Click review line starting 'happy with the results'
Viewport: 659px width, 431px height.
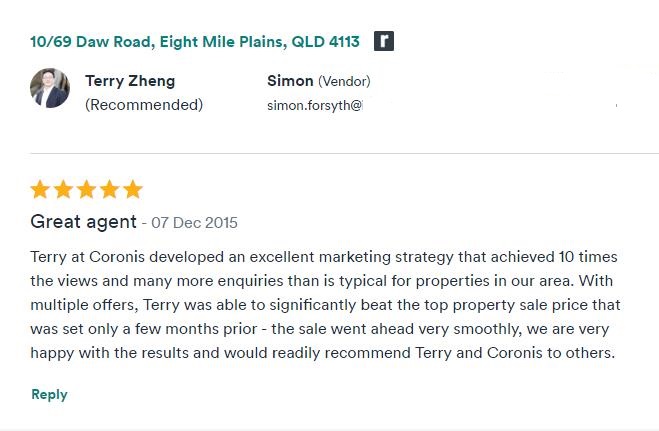(322, 352)
